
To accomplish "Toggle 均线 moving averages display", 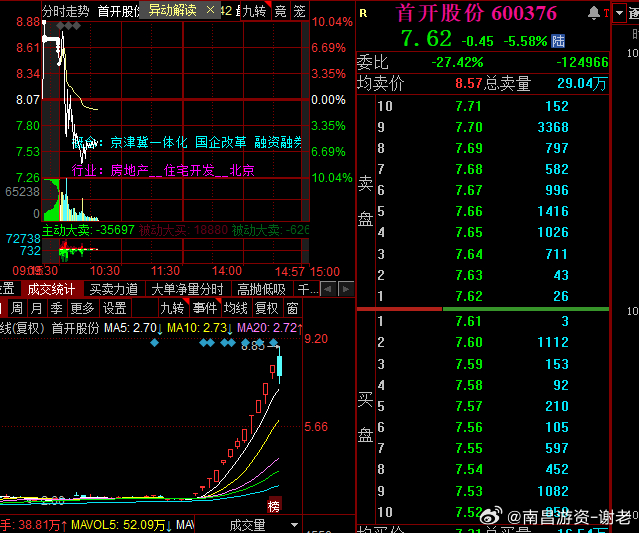I will [x=236, y=308].
